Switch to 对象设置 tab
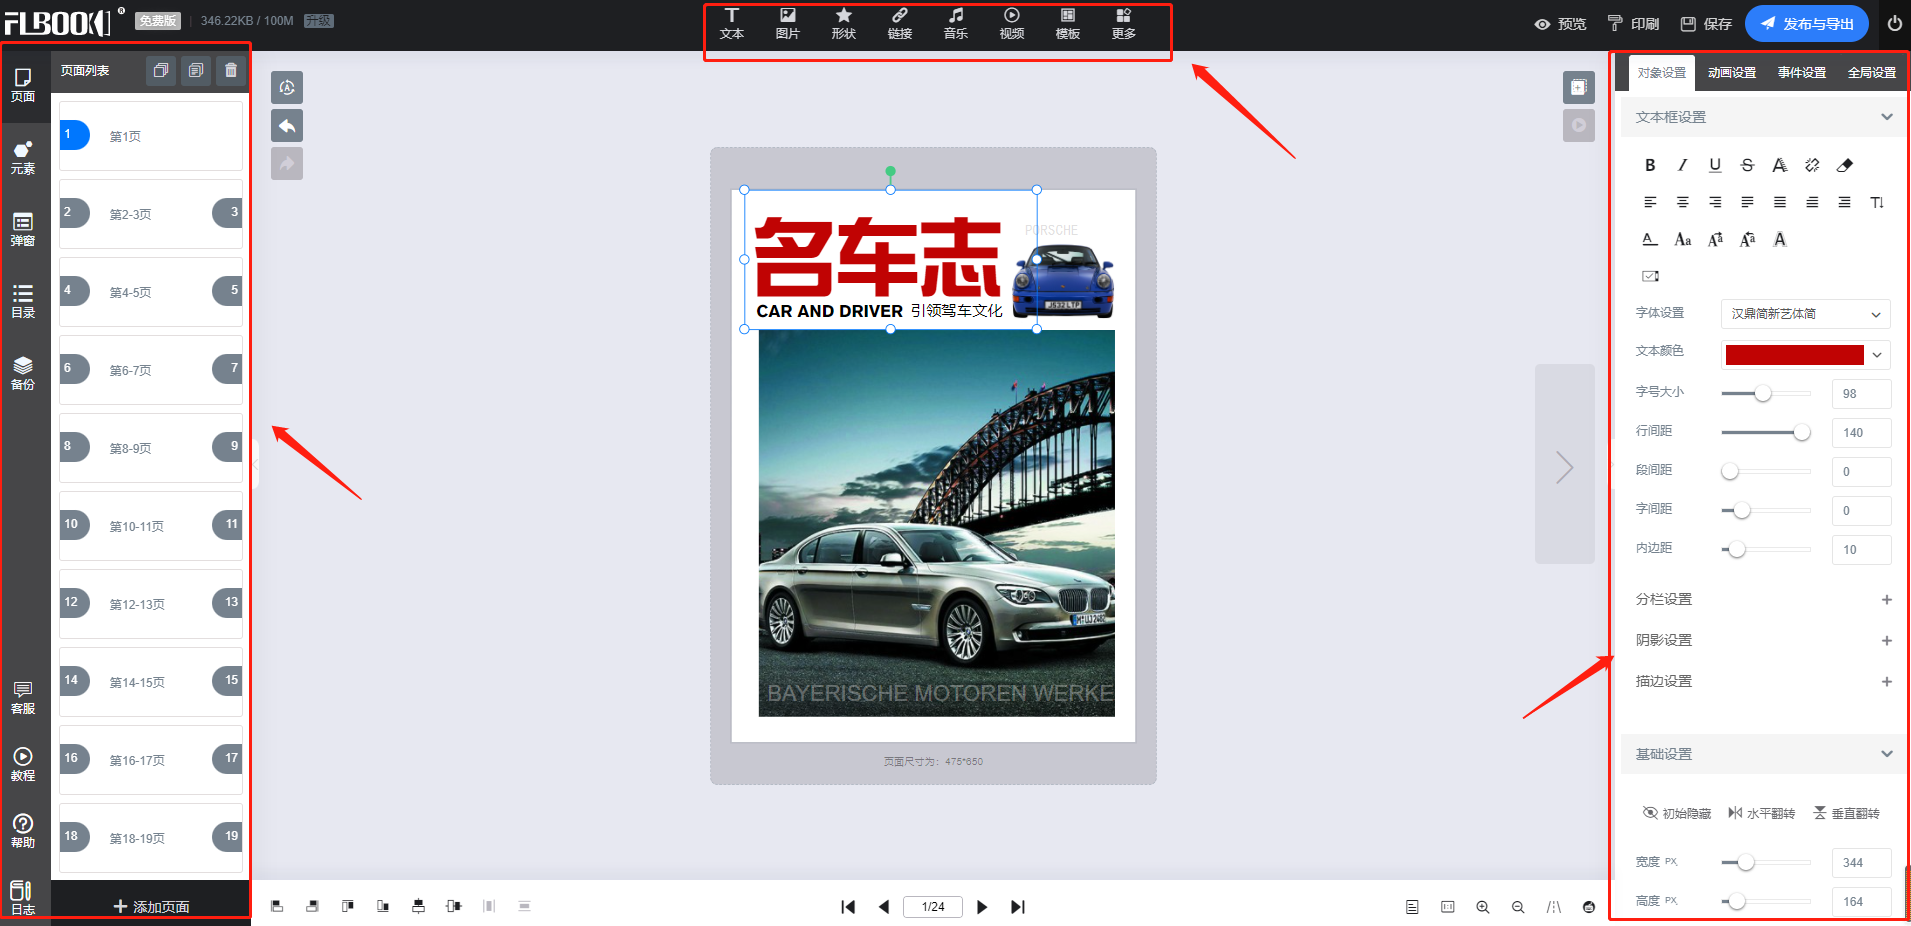Screen dimensions: 1911x926 coord(1662,73)
